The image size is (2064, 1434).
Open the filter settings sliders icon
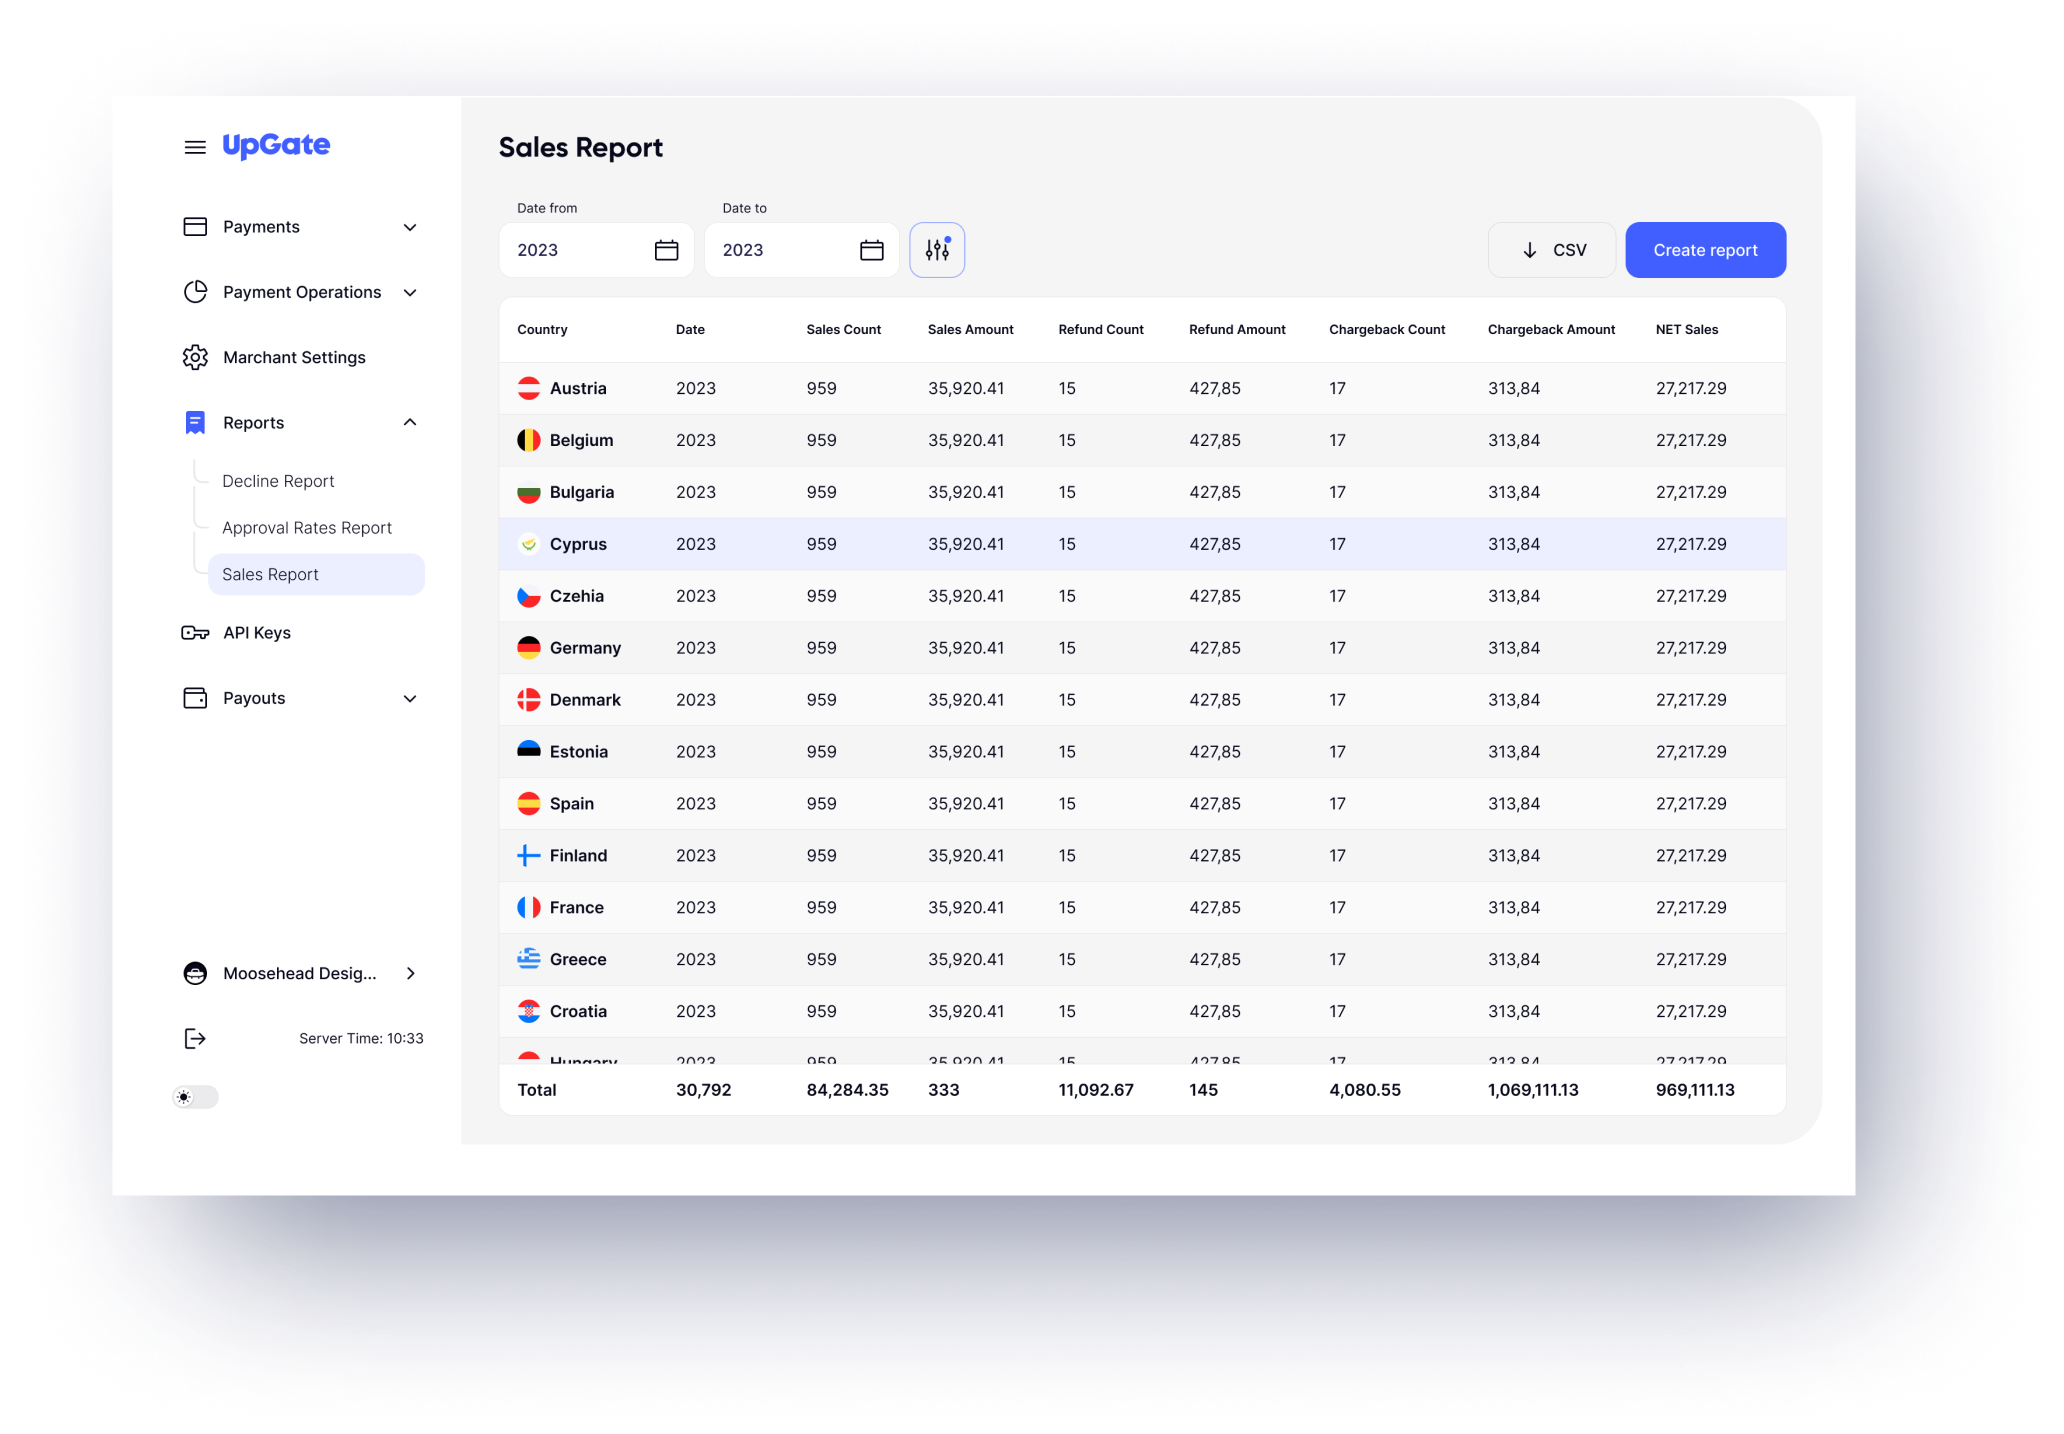[x=937, y=250]
